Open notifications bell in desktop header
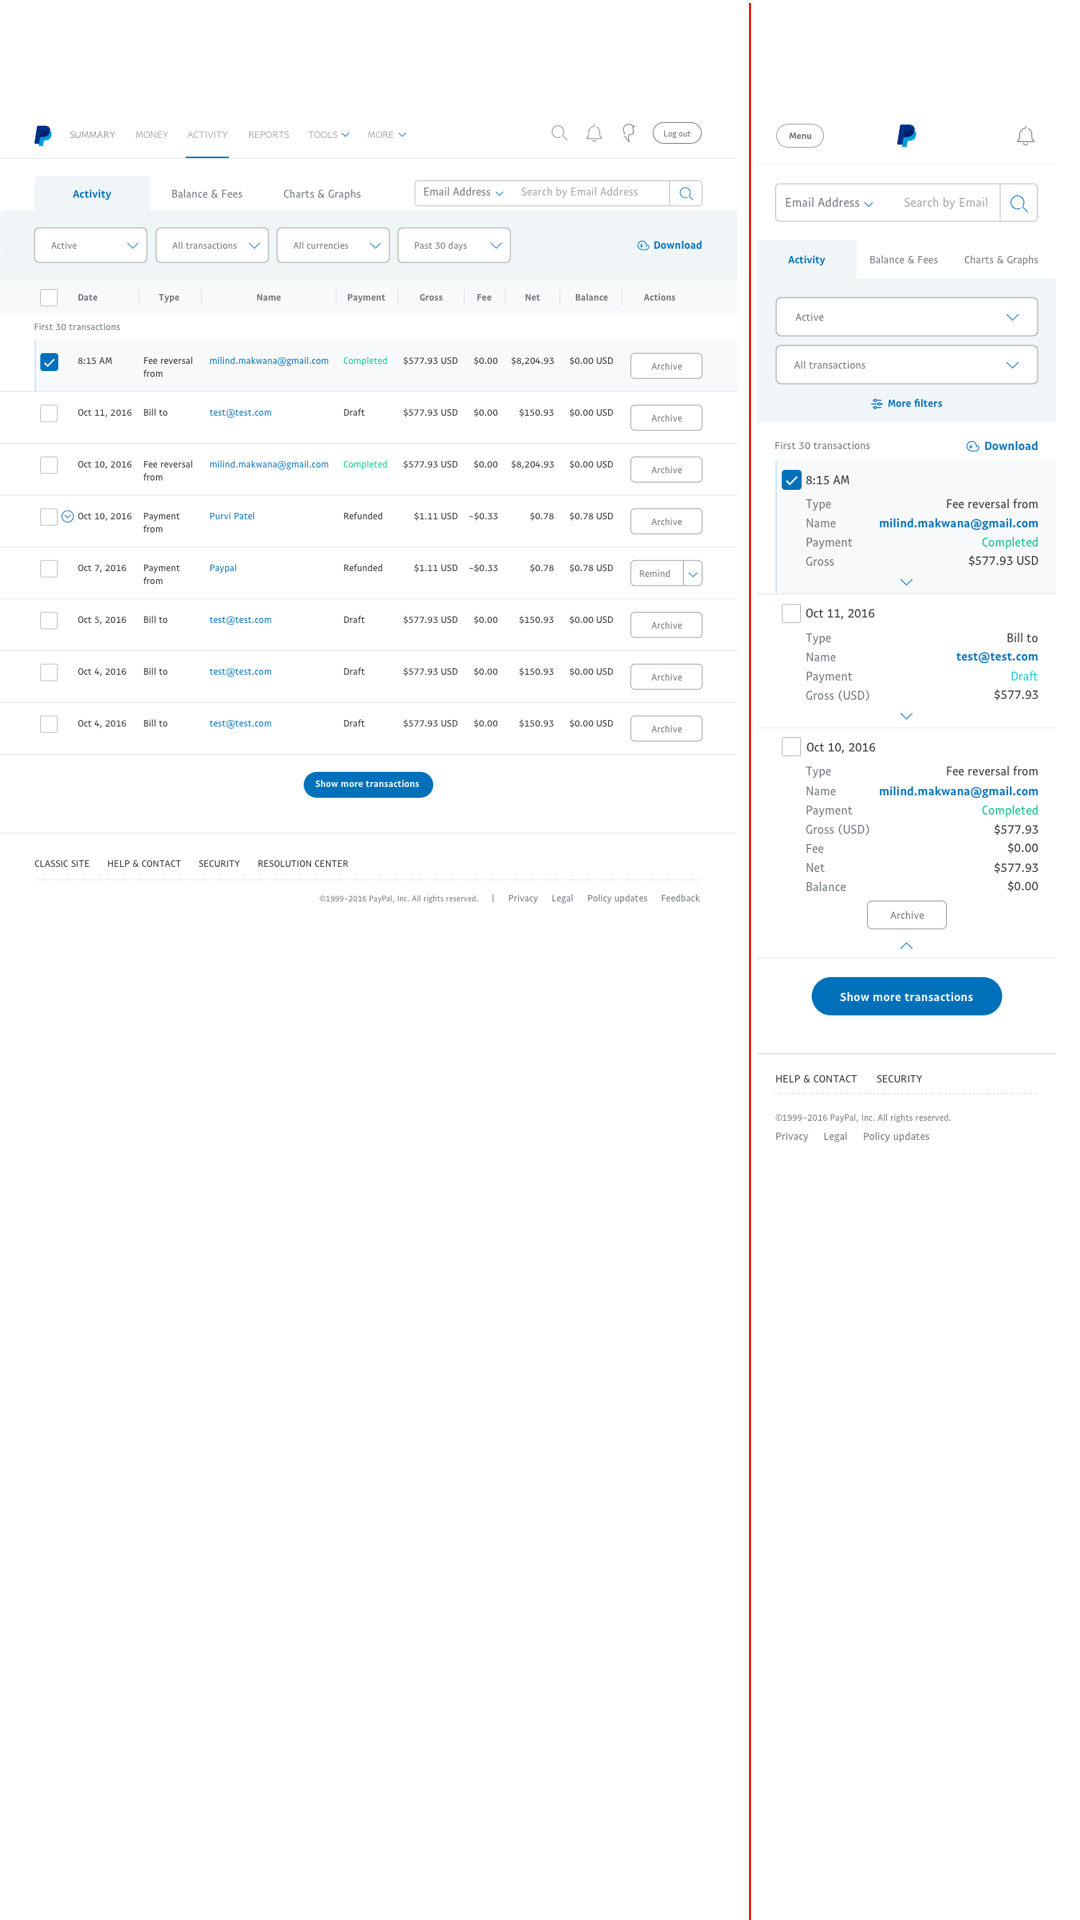The width and height of the screenshot is (1080, 1920). click(594, 133)
